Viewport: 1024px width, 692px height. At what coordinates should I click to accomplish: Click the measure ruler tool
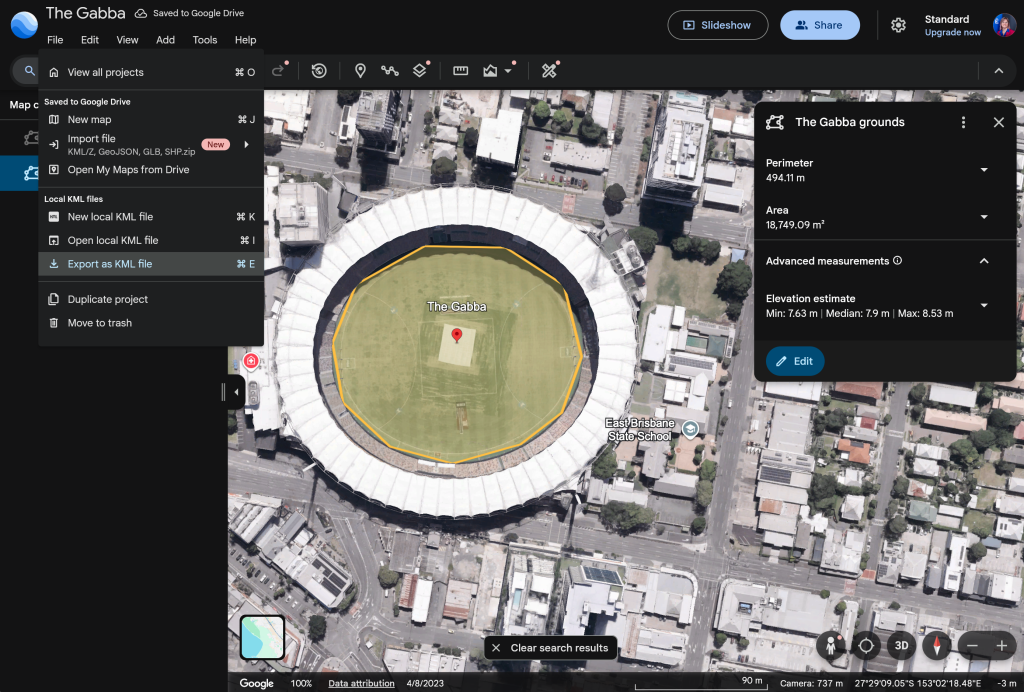point(460,71)
